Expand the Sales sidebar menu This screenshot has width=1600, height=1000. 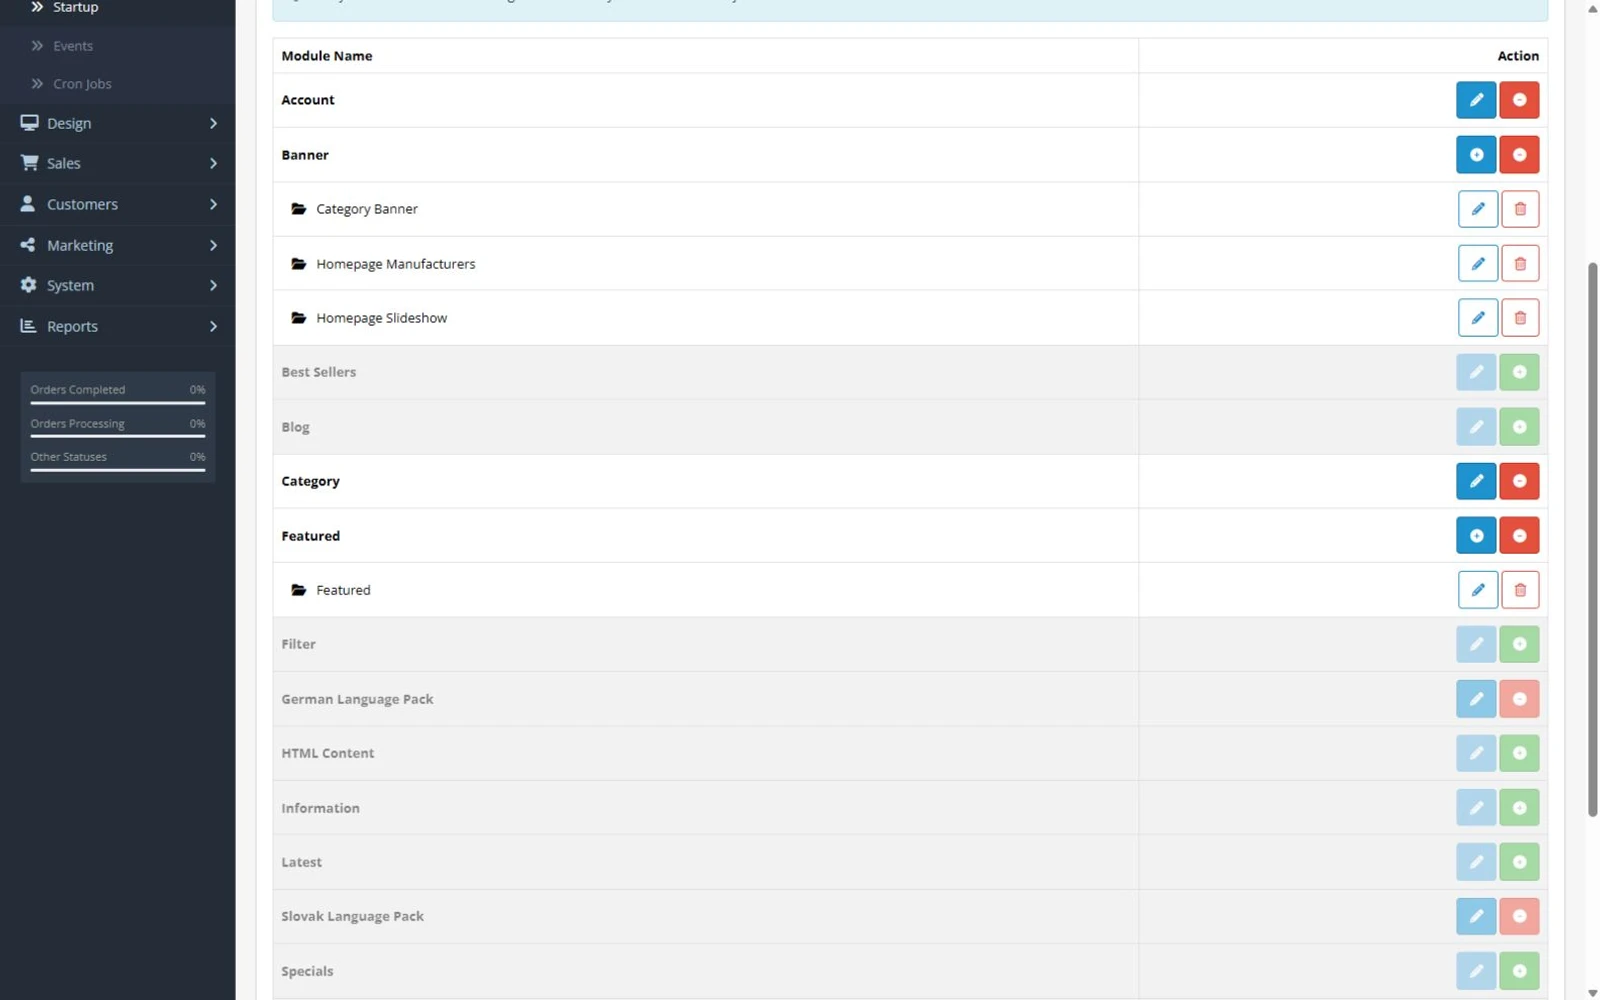coord(117,163)
